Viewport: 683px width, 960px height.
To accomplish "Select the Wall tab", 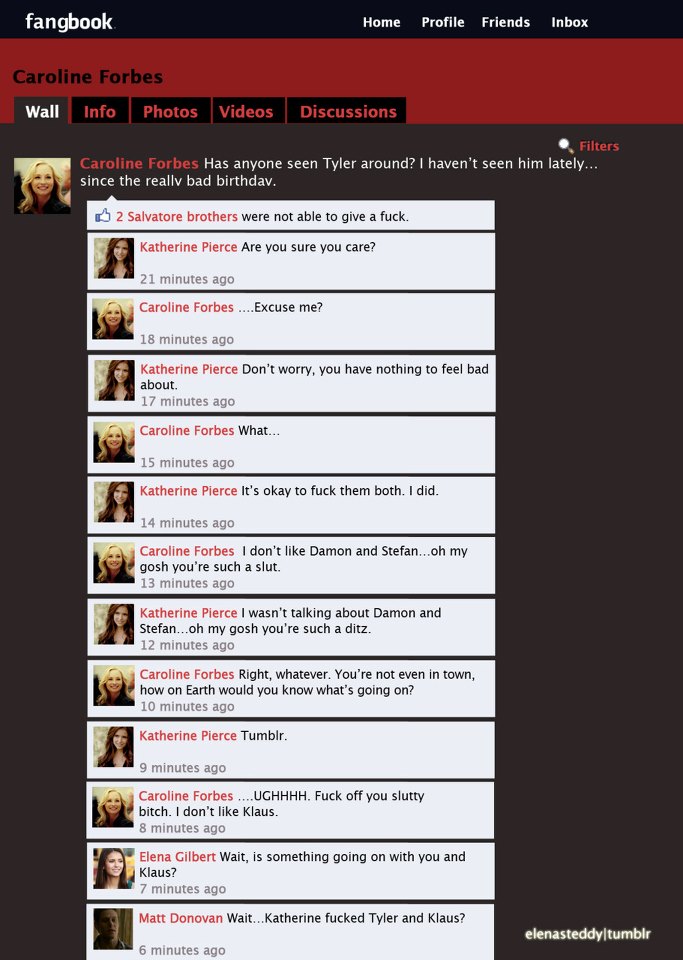I will 42,111.
